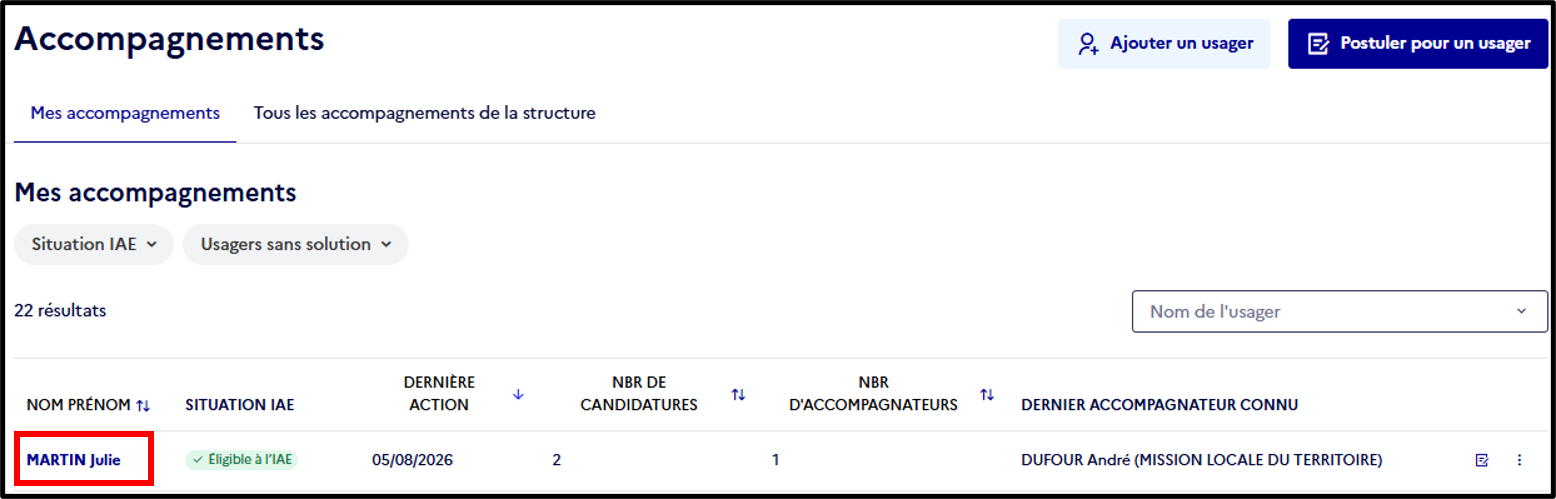
Task: Sort by DERNIÈRE ACTION down arrow
Action: click(x=518, y=394)
